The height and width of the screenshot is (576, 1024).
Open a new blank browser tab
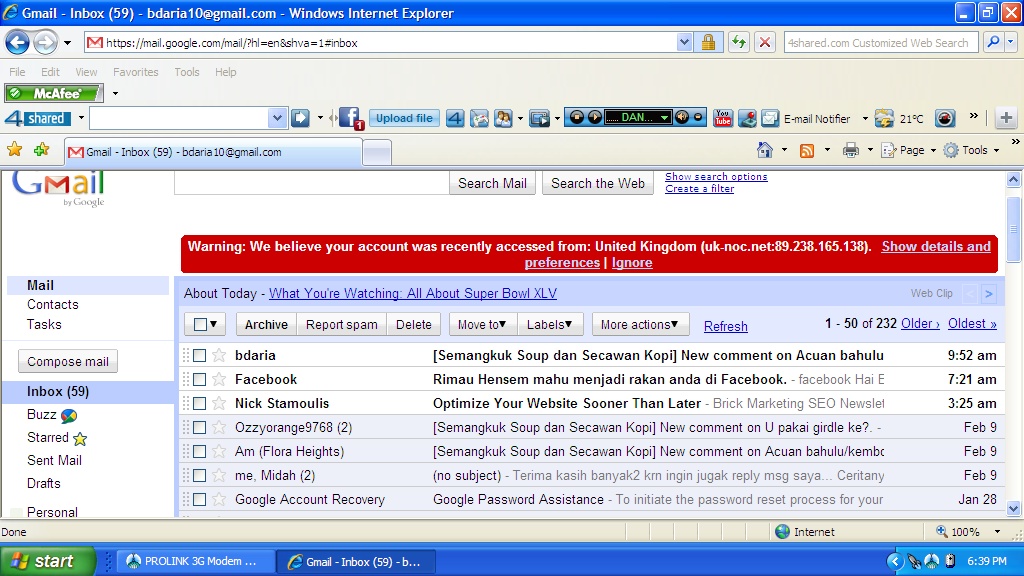377,153
